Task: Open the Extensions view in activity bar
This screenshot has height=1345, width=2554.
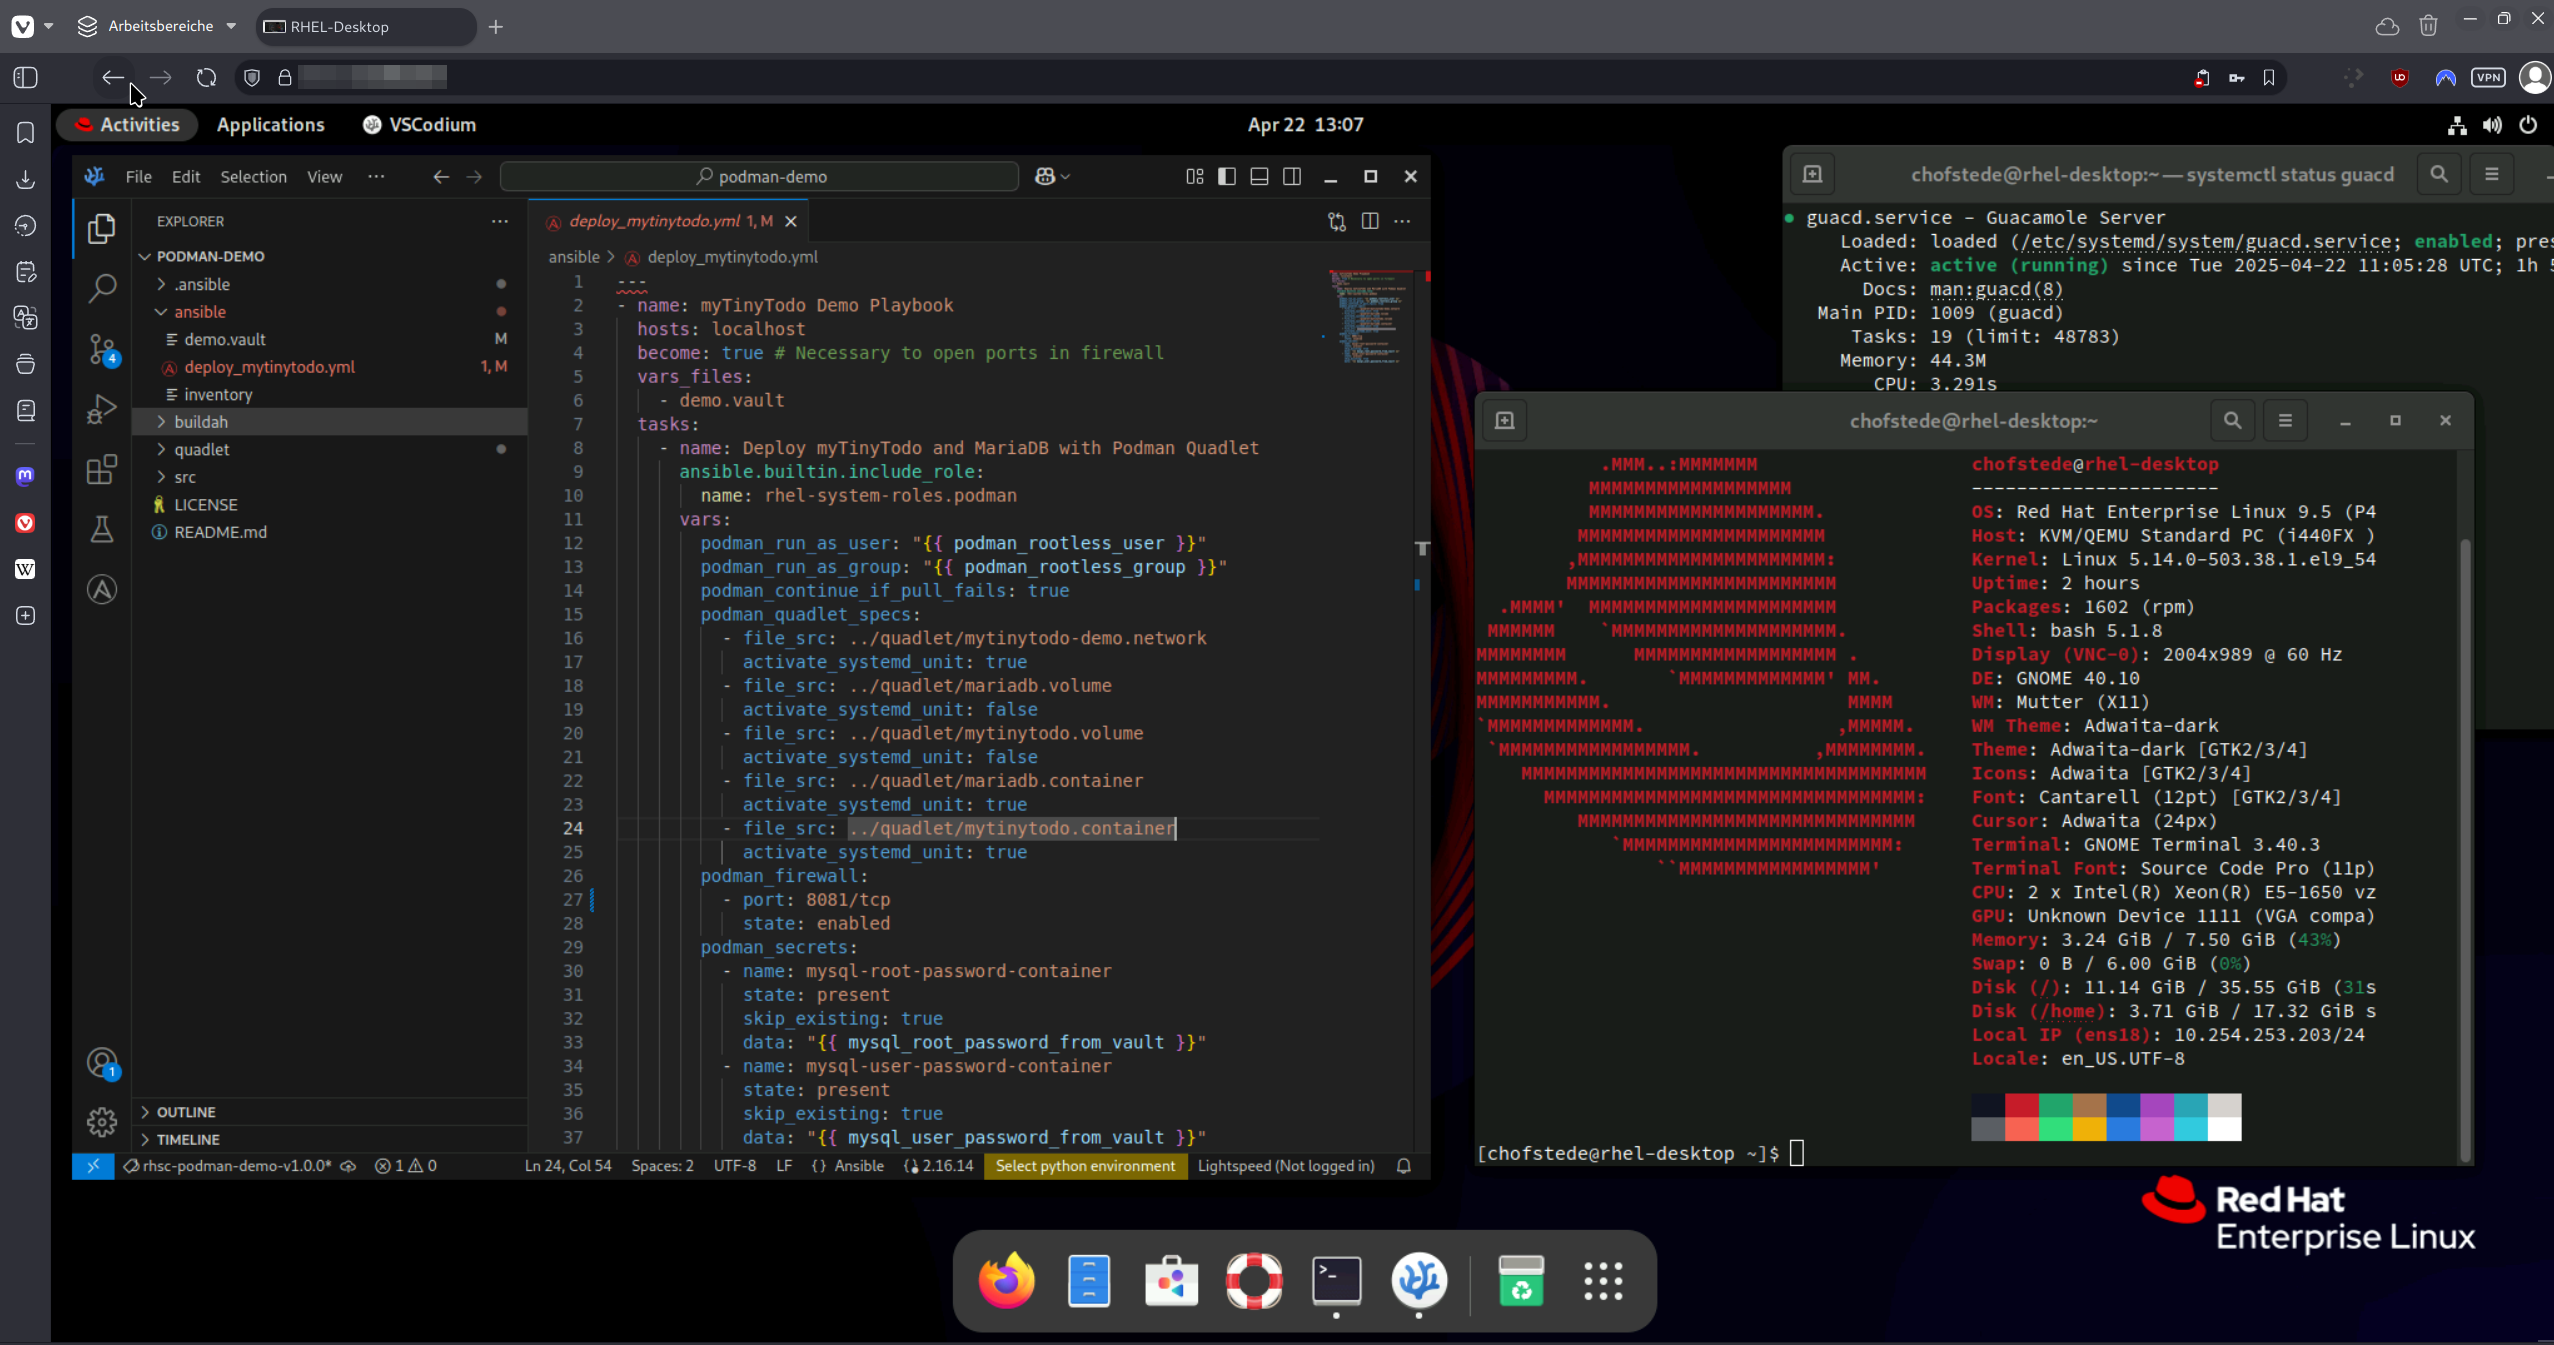Action: pos(101,469)
